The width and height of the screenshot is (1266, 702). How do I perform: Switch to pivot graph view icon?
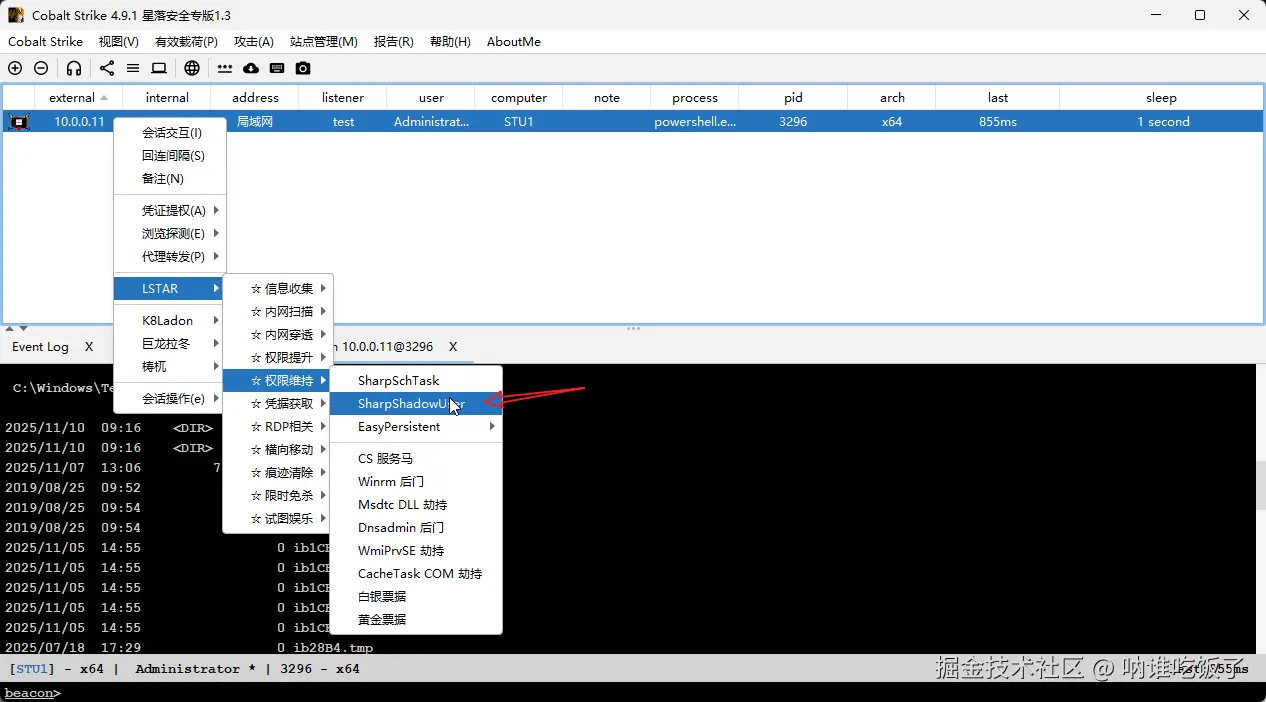107,68
